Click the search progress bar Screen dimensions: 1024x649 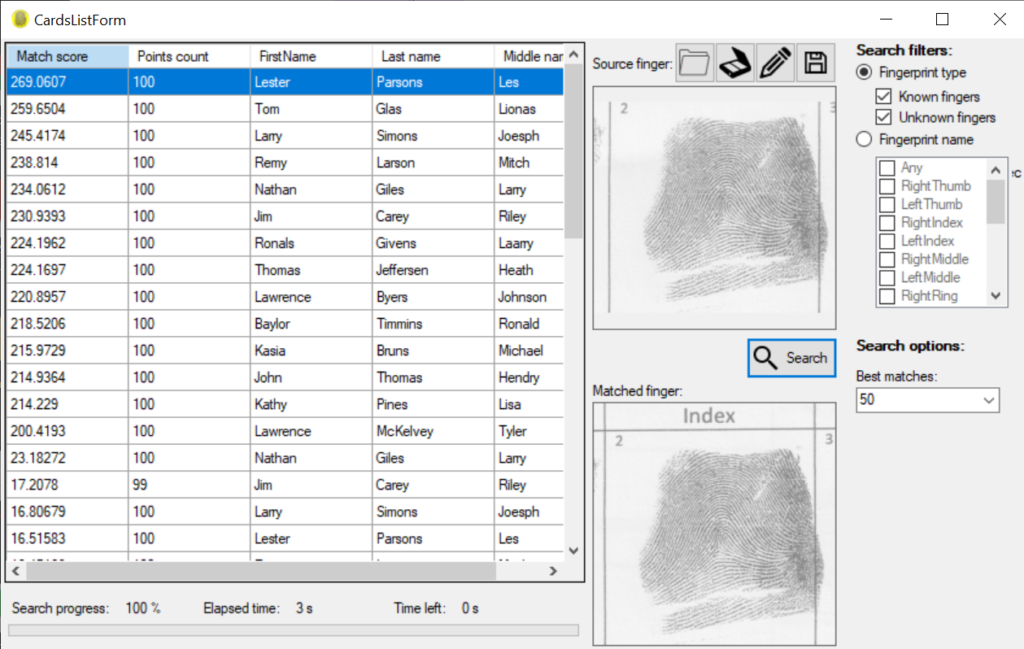pos(293,630)
